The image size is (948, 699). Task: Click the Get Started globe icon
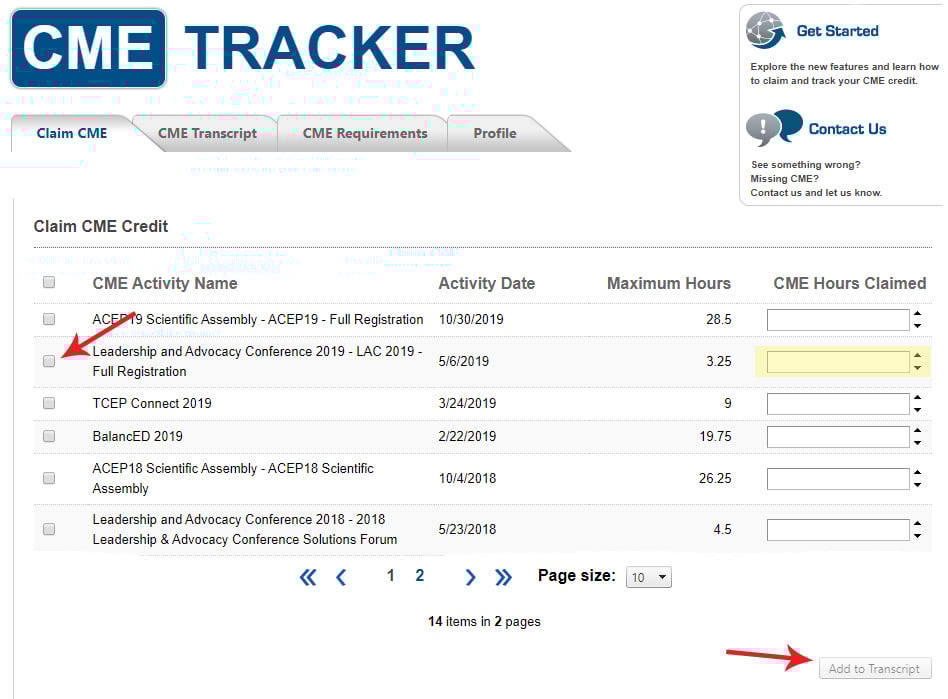pyautogui.click(x=765, y=31)
